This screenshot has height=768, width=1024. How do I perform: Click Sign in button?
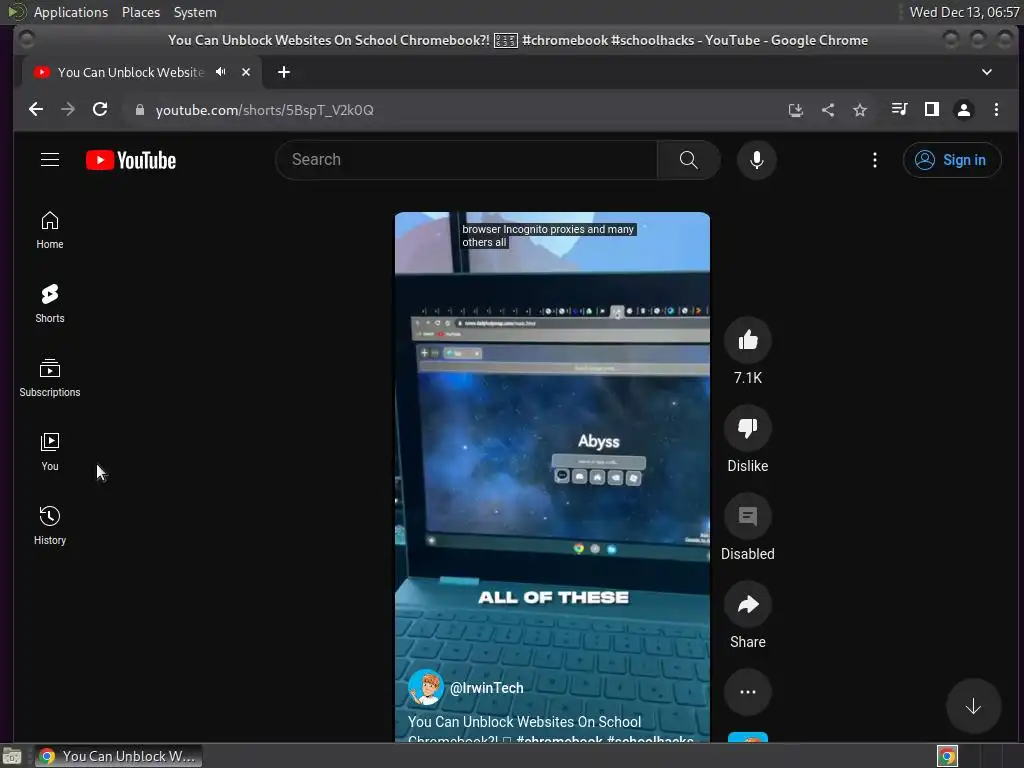click(x=952, y=160)
